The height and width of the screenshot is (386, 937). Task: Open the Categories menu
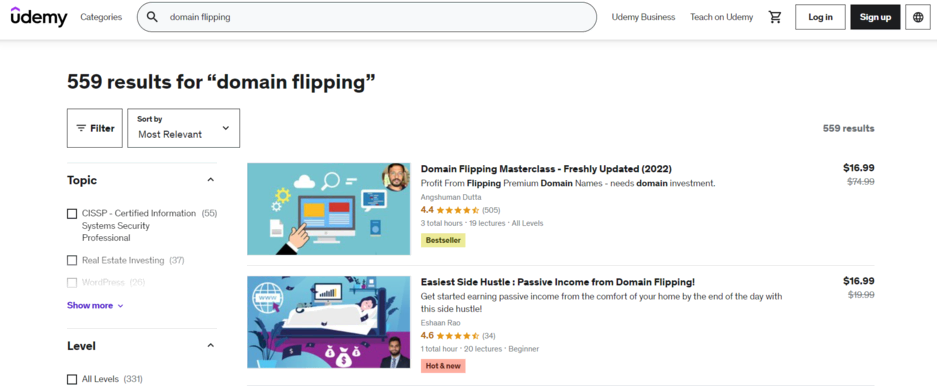click(101, 17)
